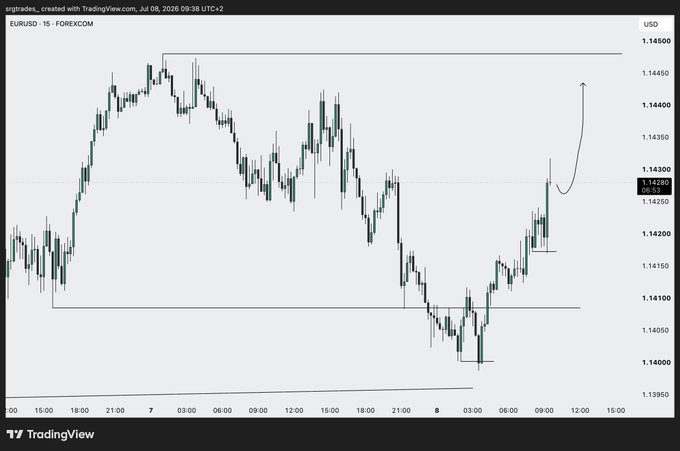Viewport: 680px width, 451px height.
Task: Click the current price label 1.14280
Action: 655,183
